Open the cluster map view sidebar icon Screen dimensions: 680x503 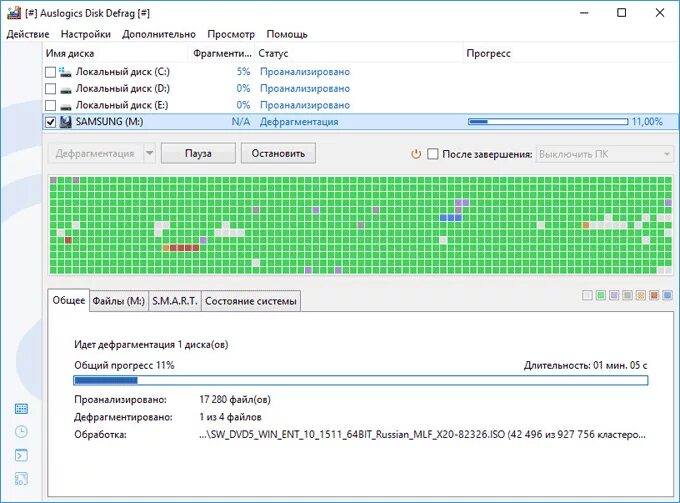coord(21,408)
